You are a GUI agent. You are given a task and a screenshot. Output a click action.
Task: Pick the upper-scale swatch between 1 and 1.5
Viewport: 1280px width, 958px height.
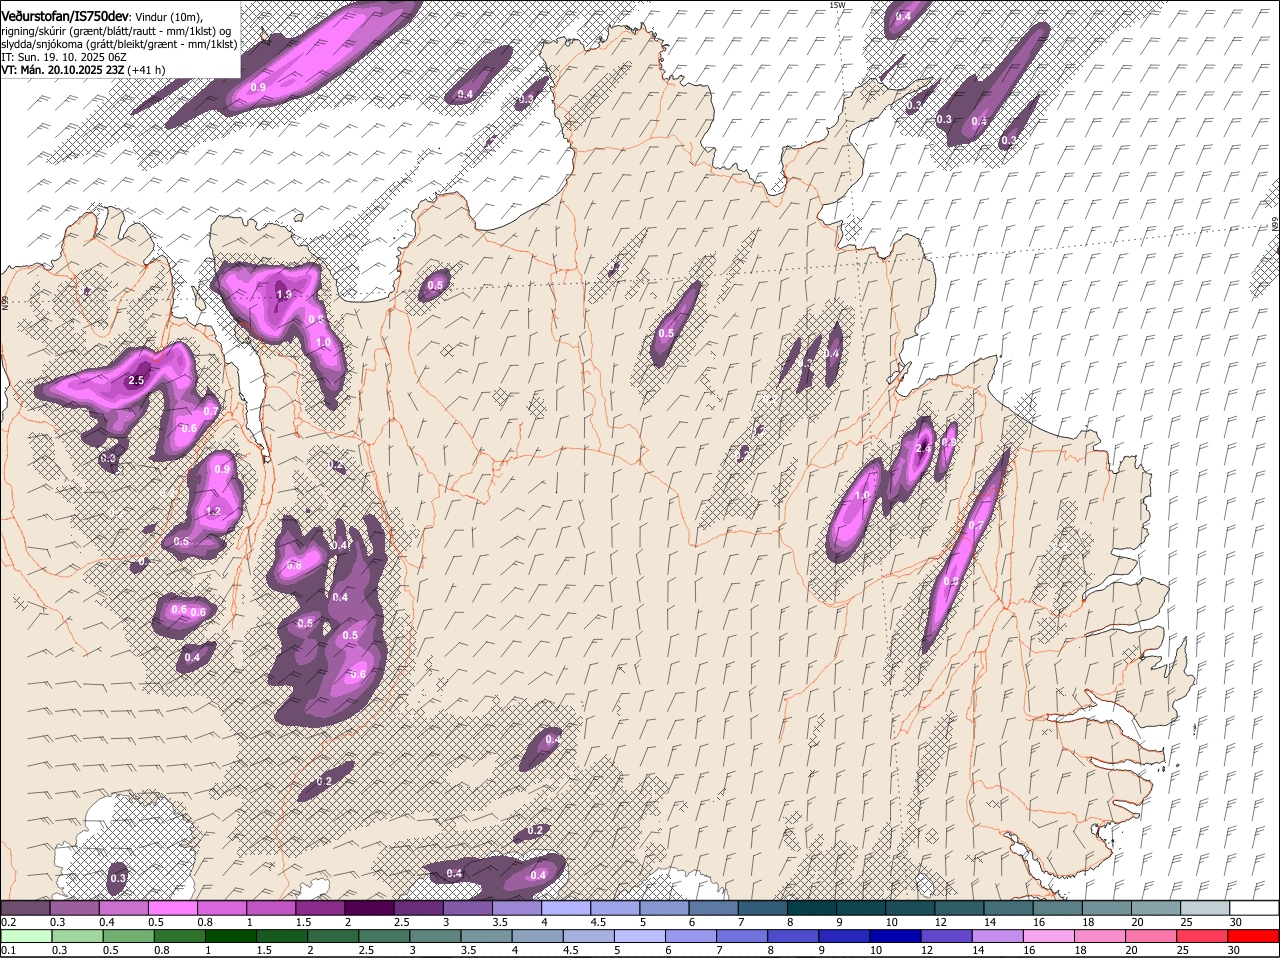coord(270,907)
